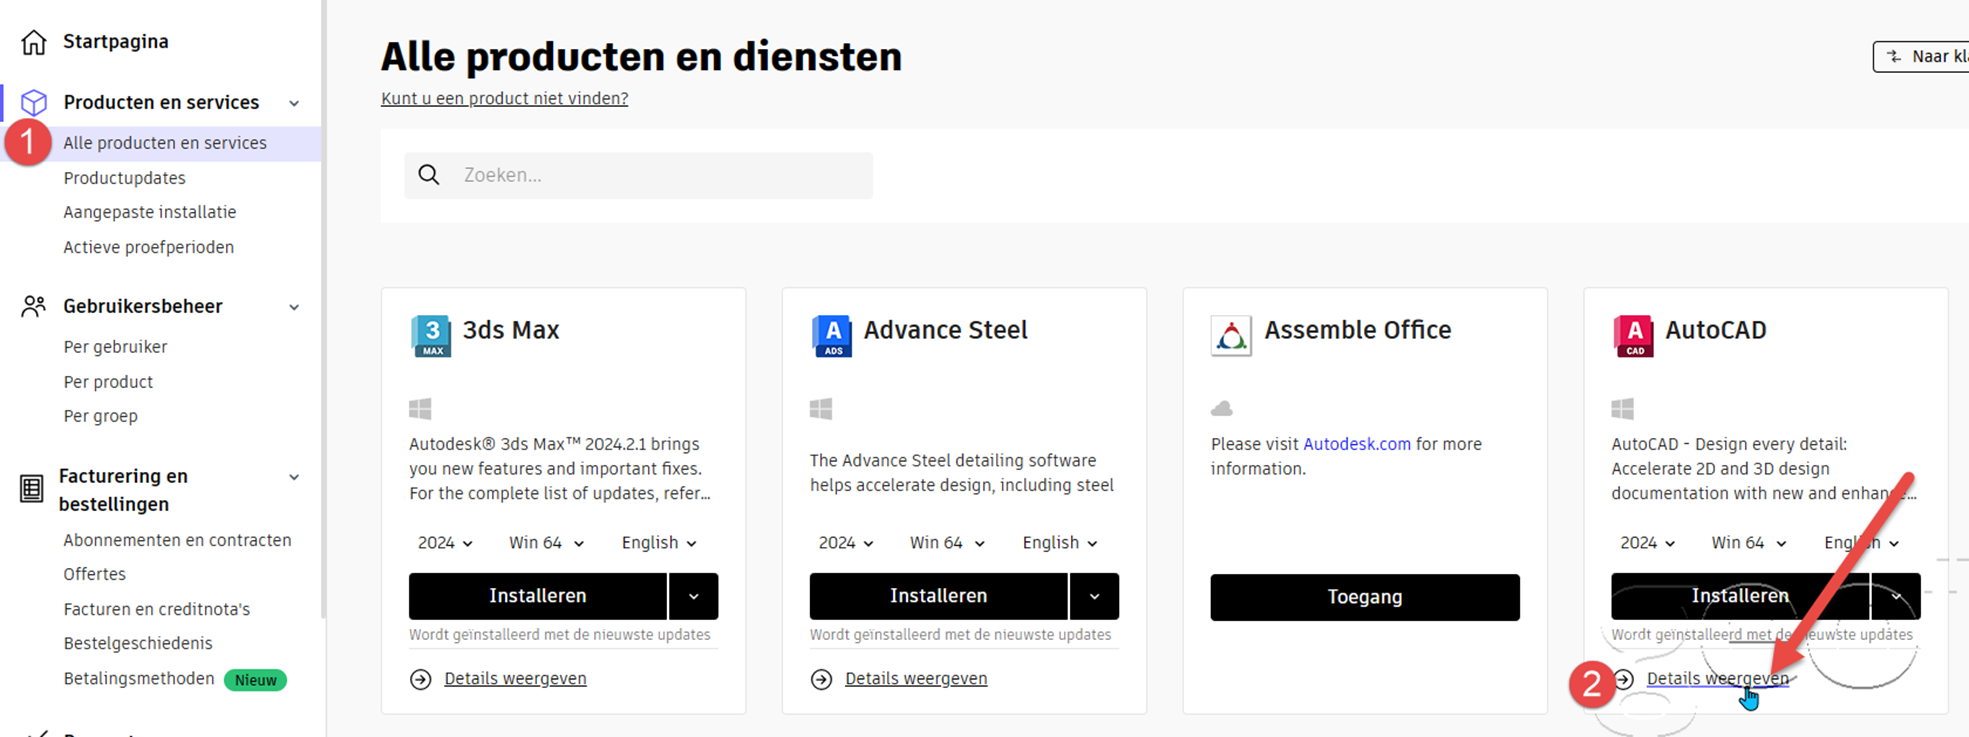Click the 3ds Max product title
The height and width of the screenshot is (737, 1969).
511,330
